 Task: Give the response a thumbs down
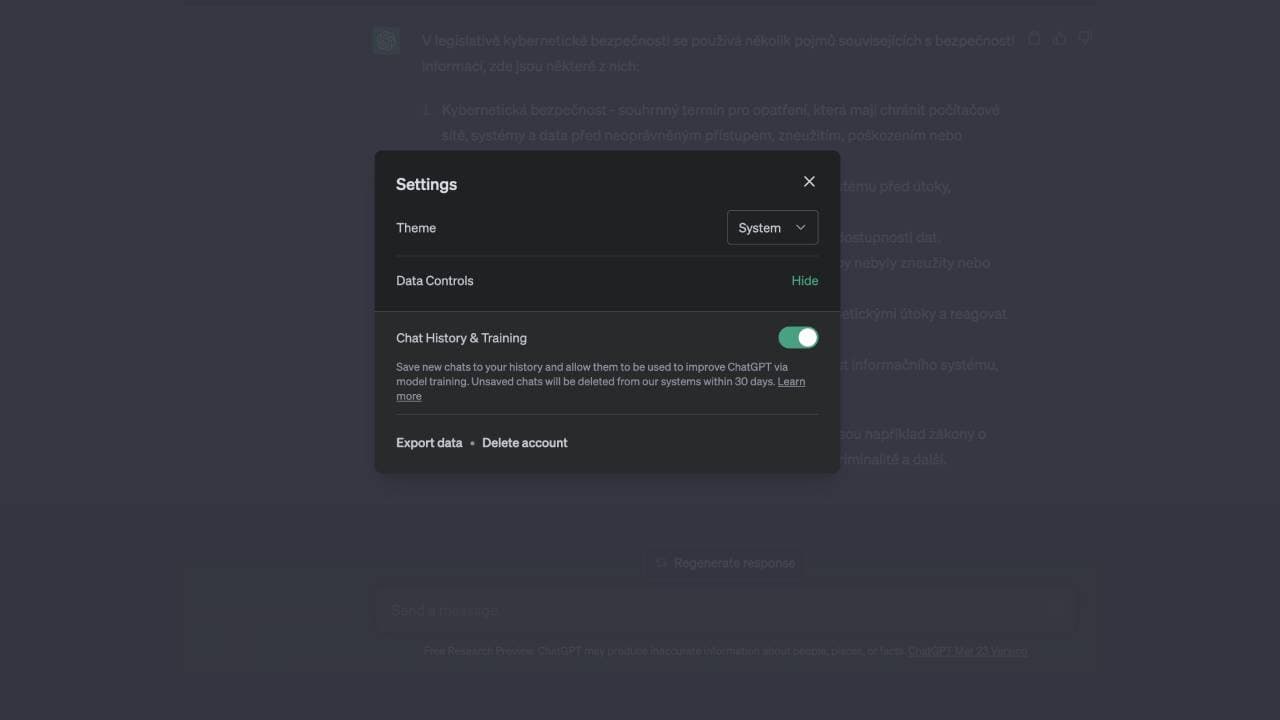tap(1085, 39)
